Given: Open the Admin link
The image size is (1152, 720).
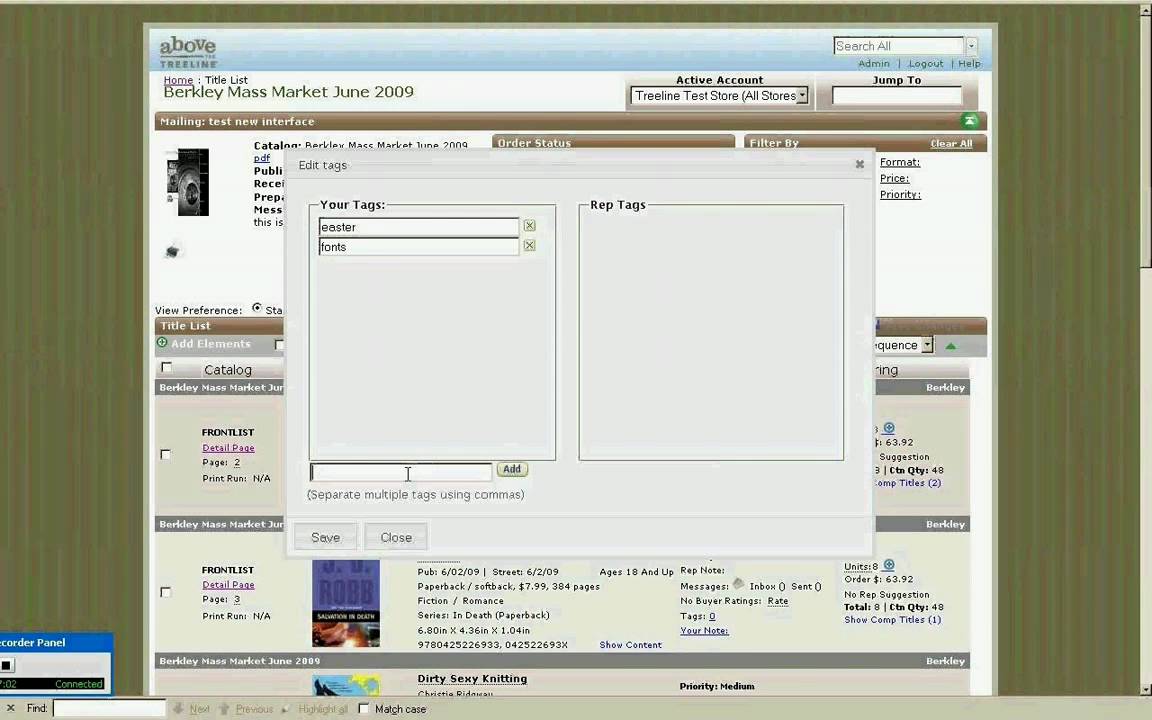Looking at the screenshot, I should click(x=874, y=64).
